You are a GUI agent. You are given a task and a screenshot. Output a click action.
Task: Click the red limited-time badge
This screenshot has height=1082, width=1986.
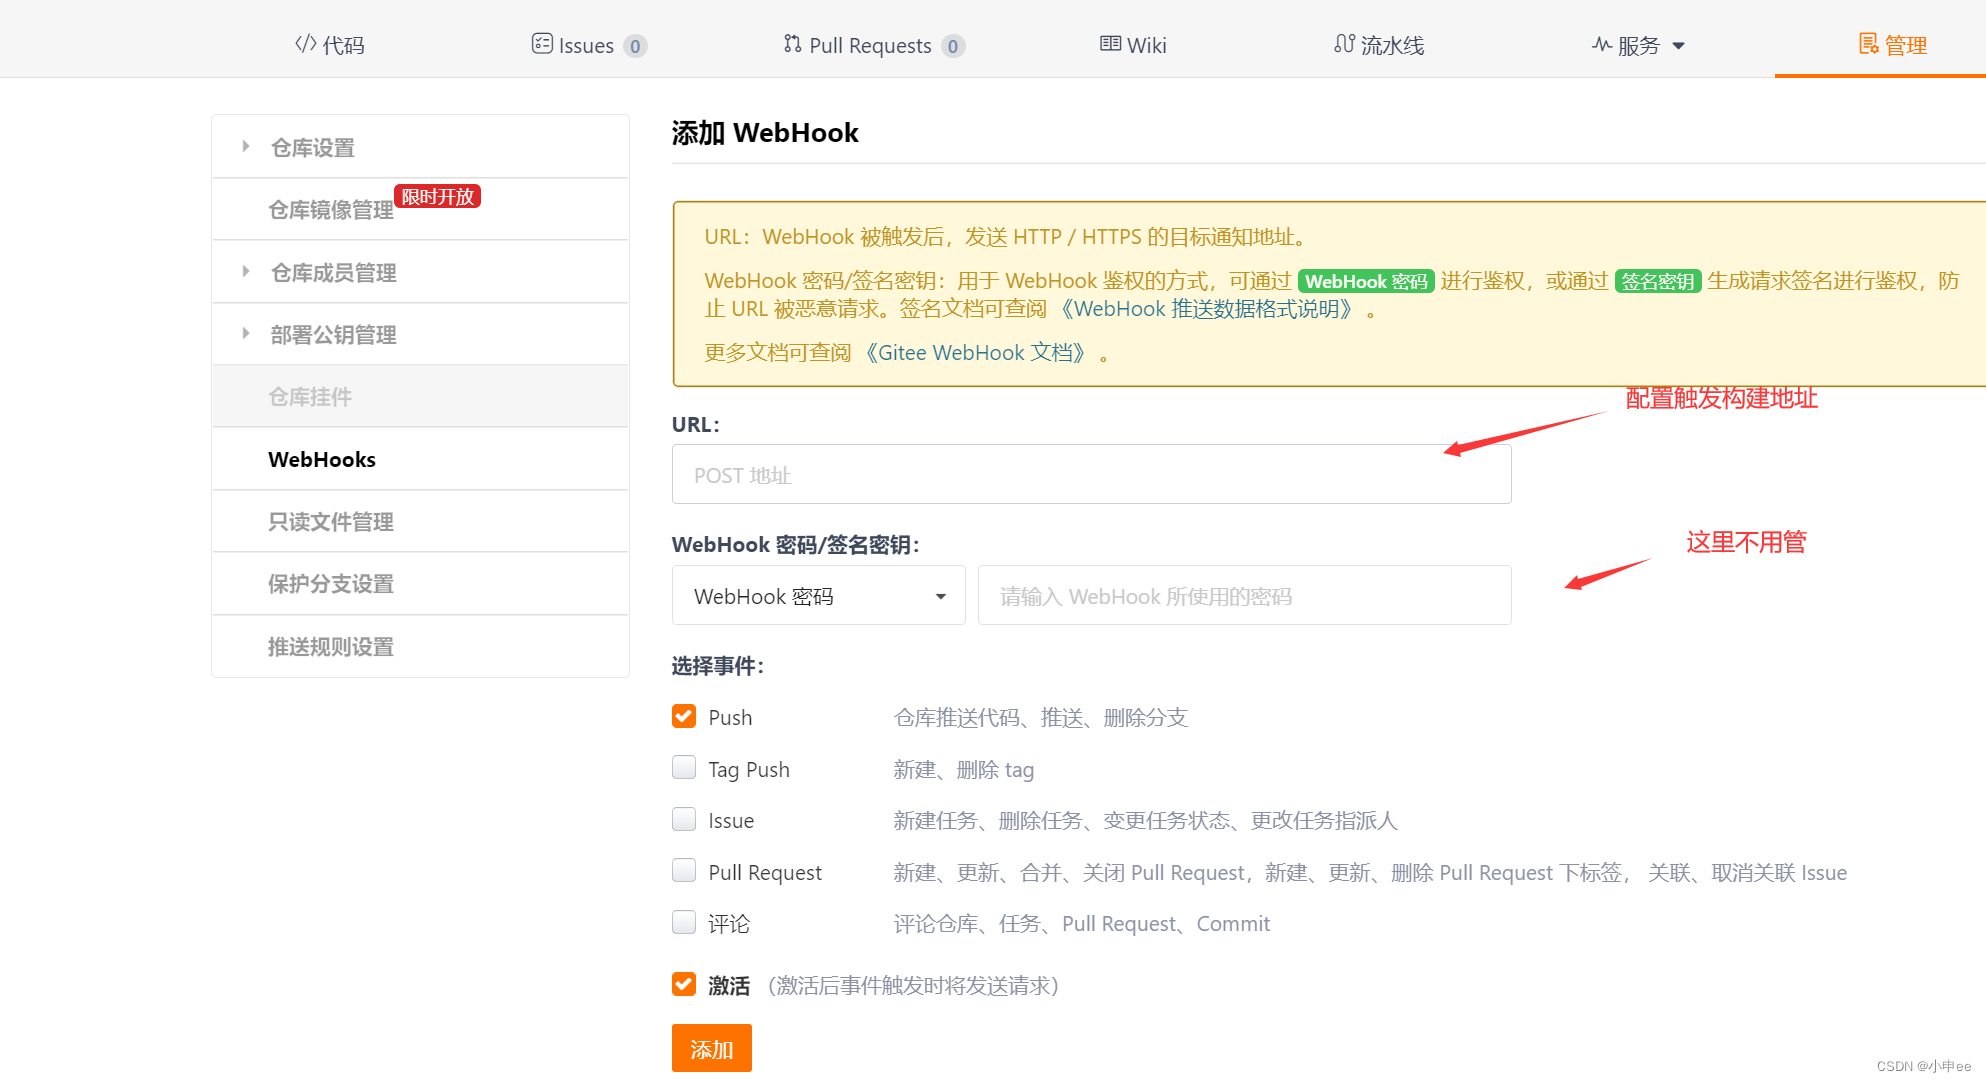click(437, 196)
